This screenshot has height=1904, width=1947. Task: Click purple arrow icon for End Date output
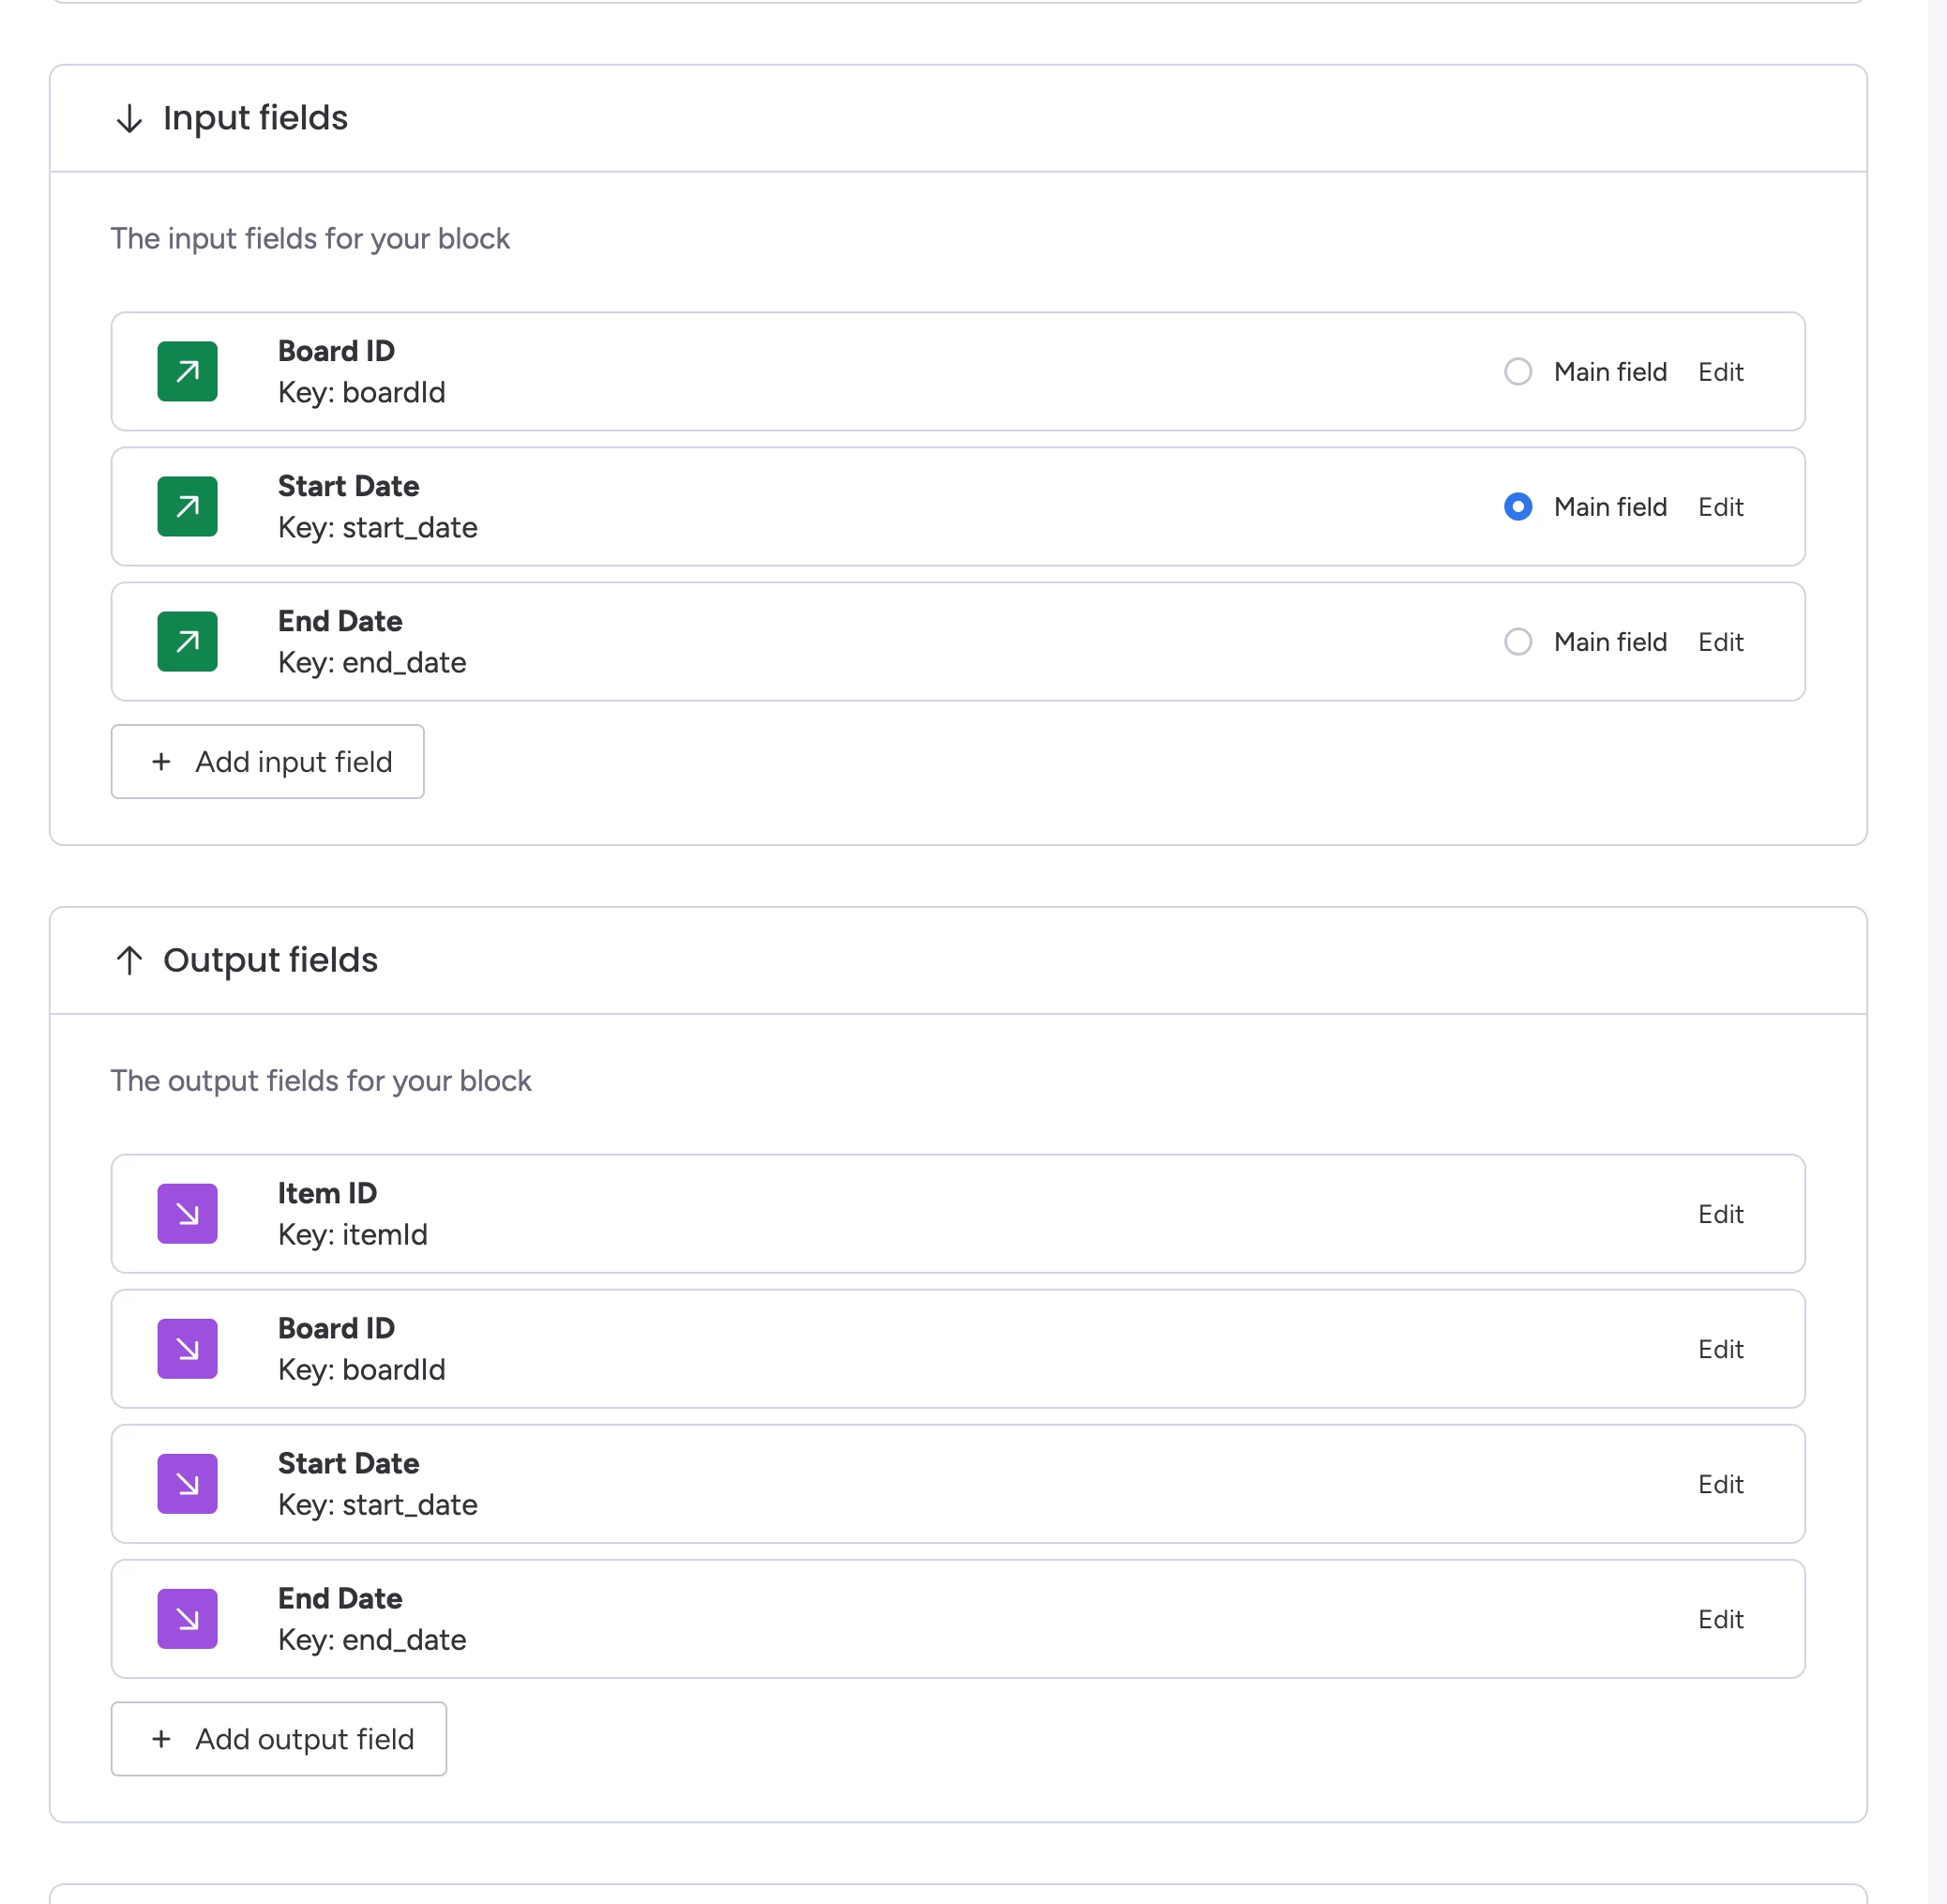point(187,1619)
